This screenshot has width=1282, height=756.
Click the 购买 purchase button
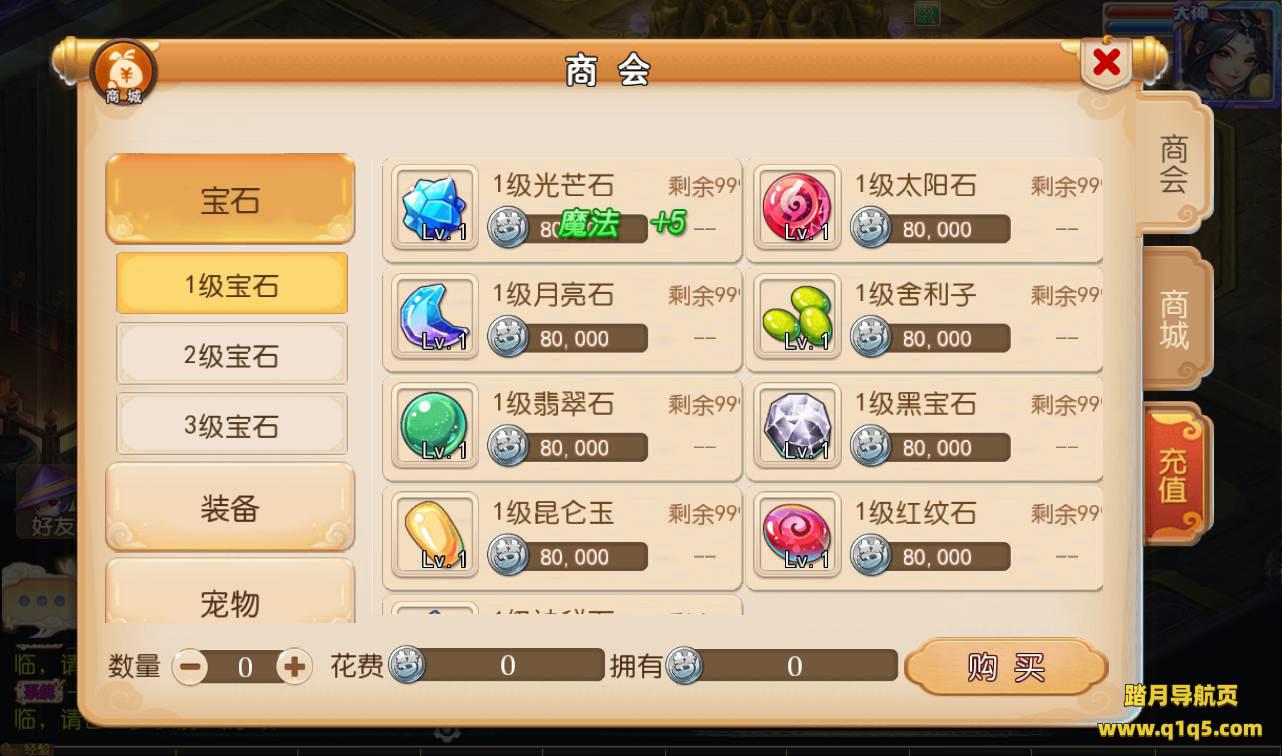click(1006, 667)
